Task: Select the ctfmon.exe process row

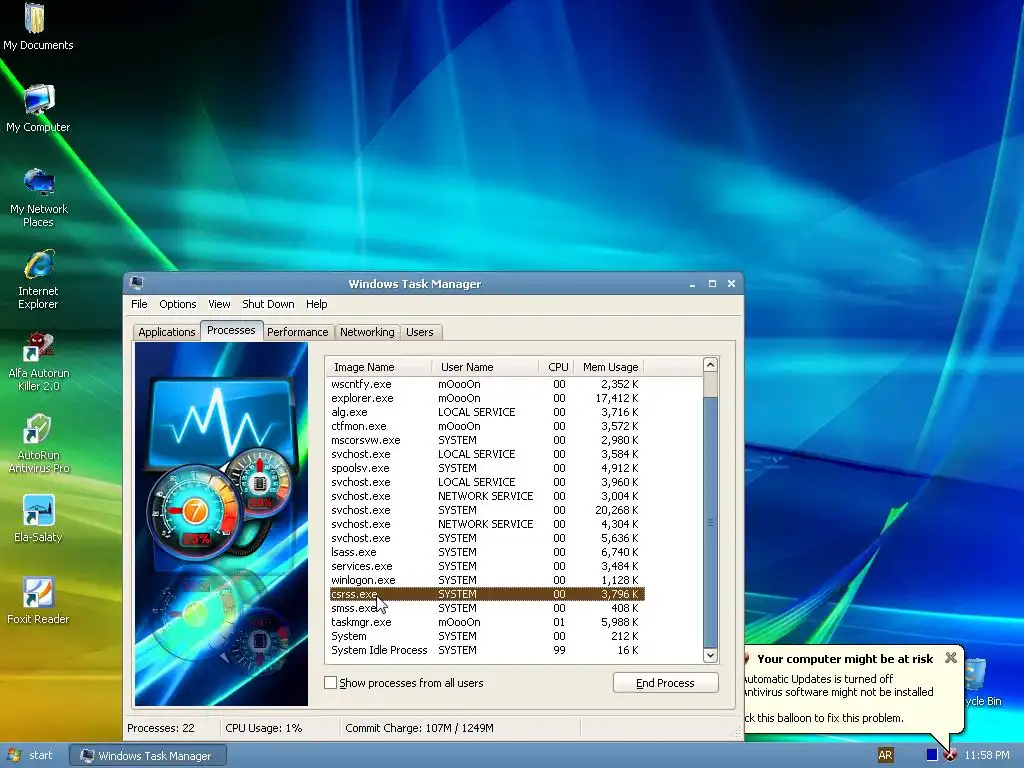Action: pyautogui.click(x=485, y=426)
